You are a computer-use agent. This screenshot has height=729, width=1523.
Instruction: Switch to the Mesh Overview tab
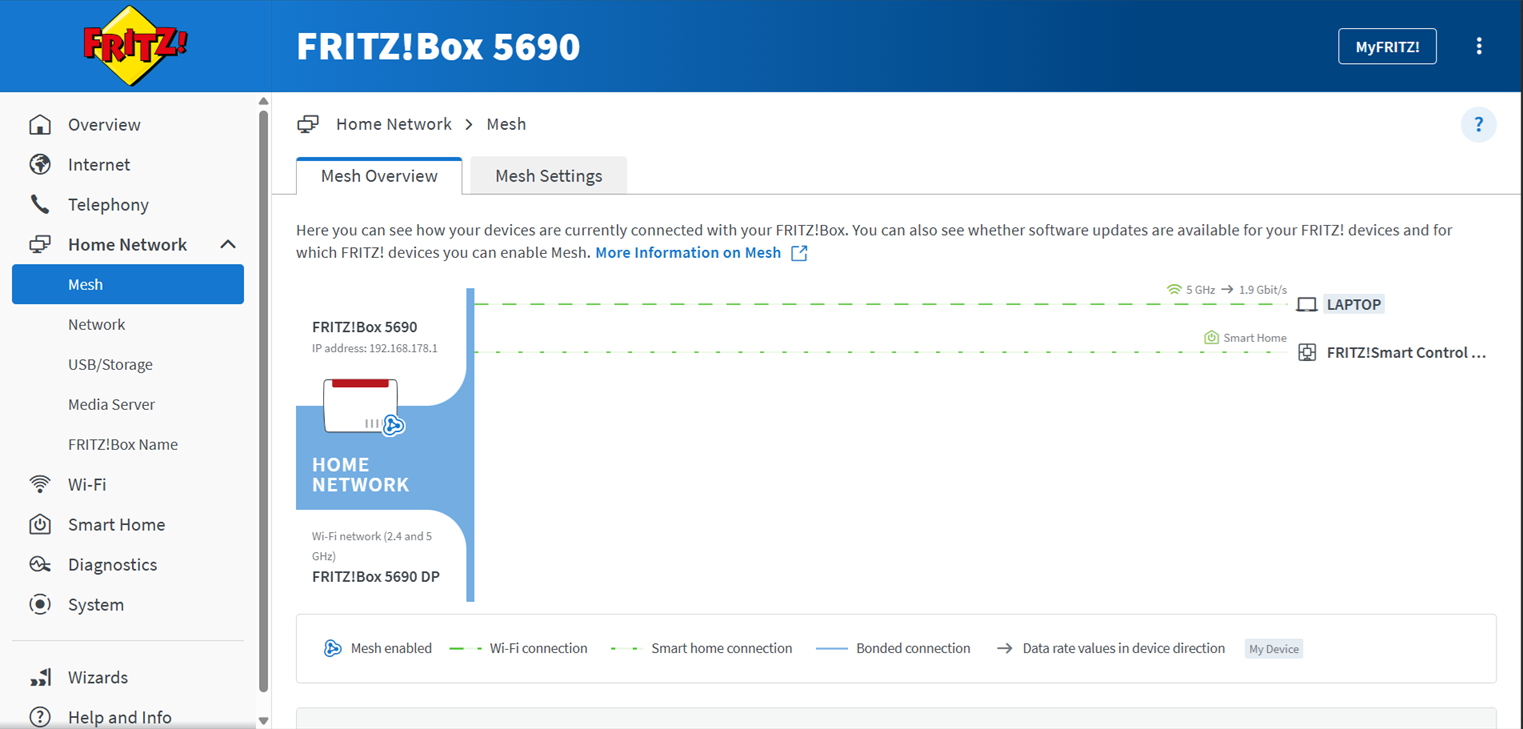coord(379,176)
